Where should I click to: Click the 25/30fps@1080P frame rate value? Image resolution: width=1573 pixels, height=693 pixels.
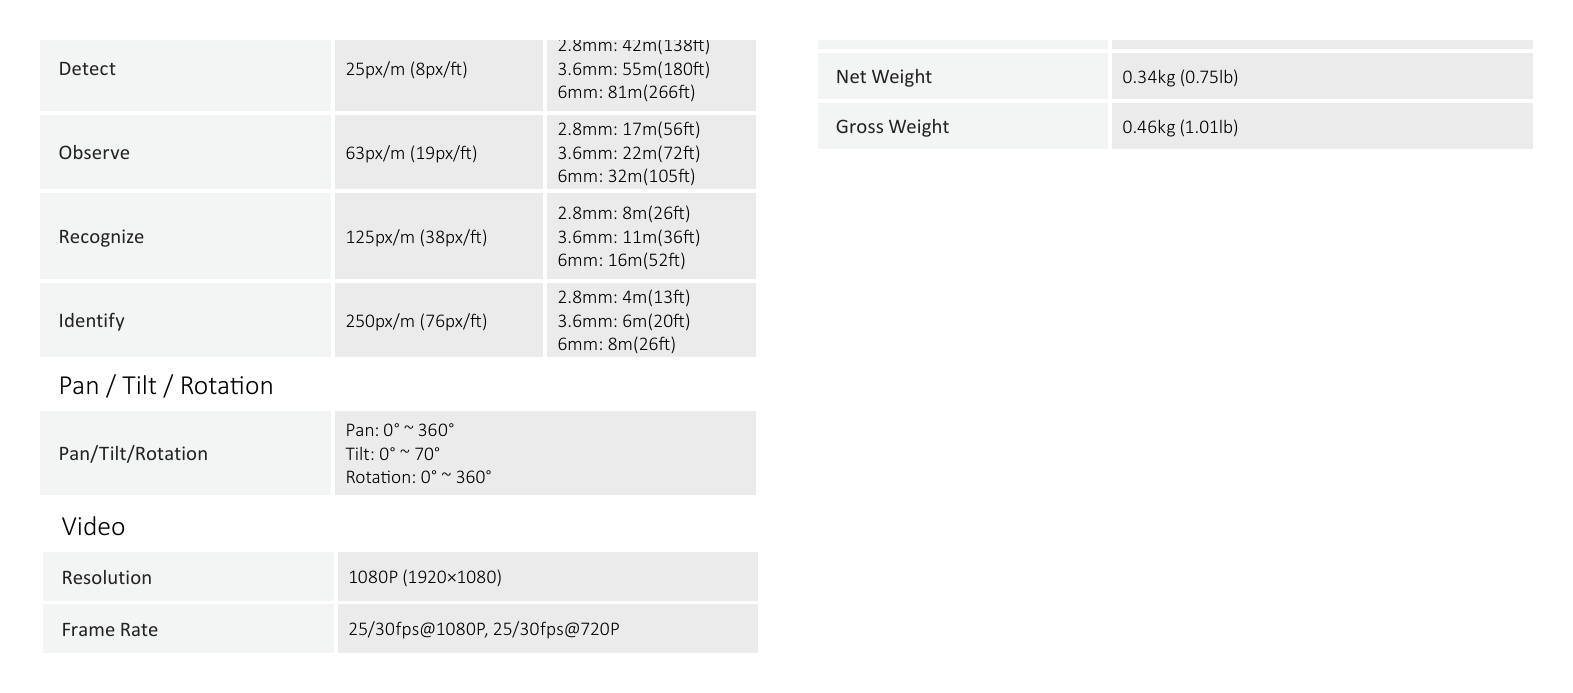click(417, 630)
